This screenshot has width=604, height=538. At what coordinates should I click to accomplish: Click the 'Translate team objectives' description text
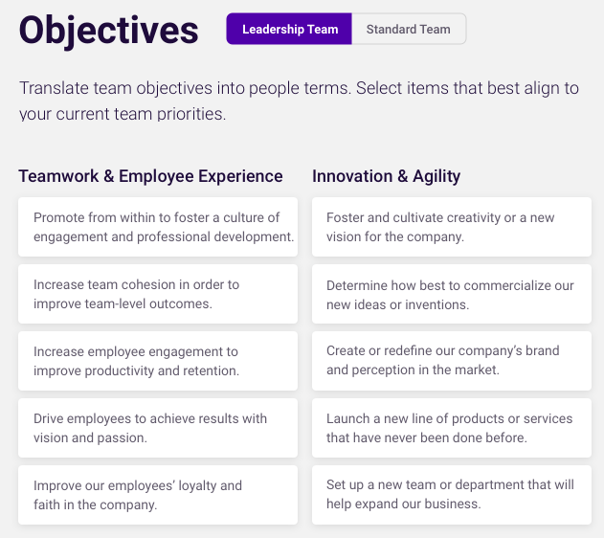tap(299, 101)
